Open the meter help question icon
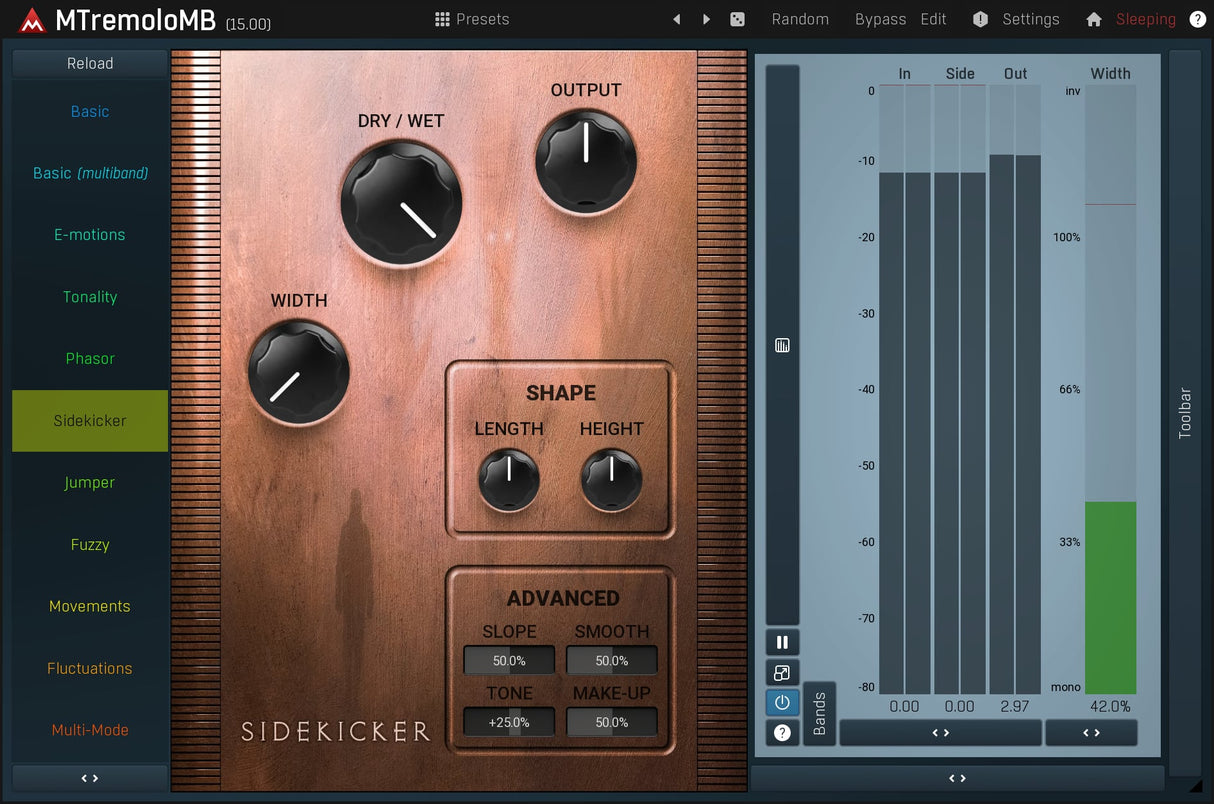 click(x=782, y=733)
